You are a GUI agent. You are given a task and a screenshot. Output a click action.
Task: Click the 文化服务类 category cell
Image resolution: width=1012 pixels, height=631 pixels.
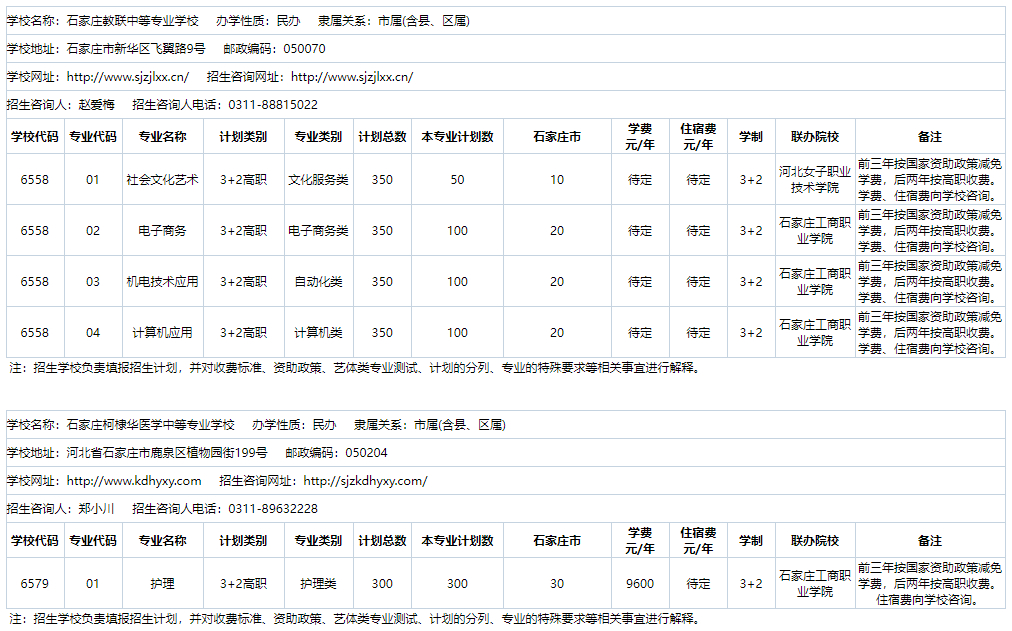tap(318, 180)
